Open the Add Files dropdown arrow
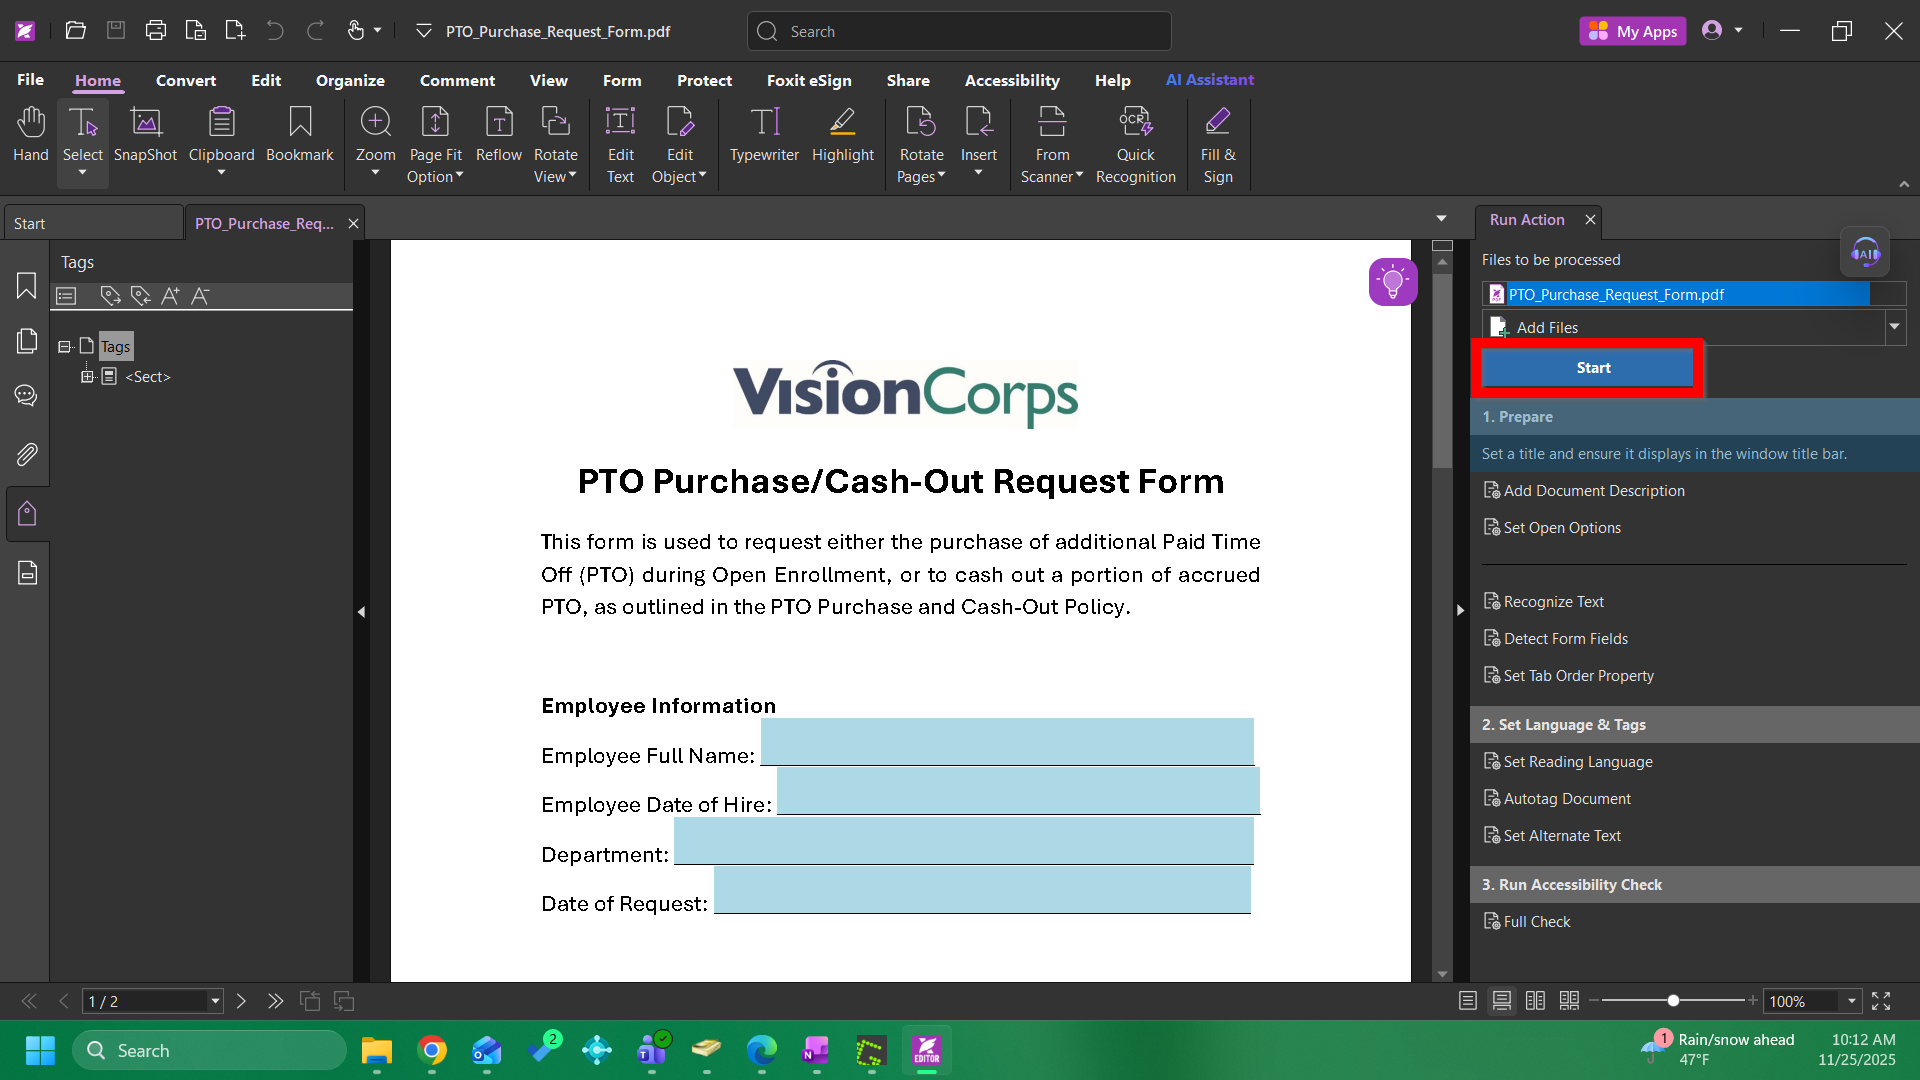 click(x=1894, y=327)
